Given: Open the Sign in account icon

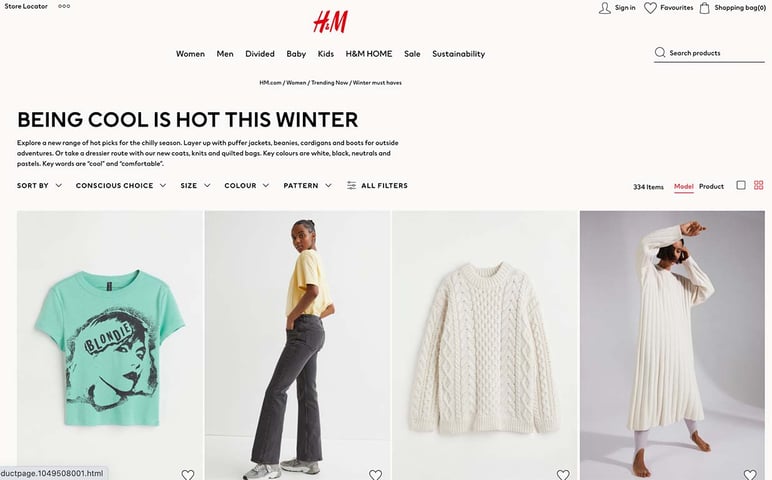Looking at the screenshot, I should pos(605,8).
